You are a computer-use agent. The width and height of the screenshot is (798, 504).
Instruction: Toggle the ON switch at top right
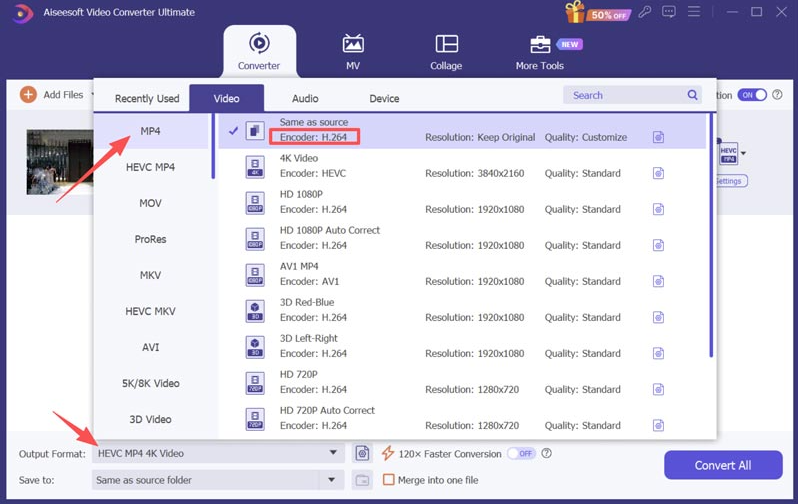pyautogui.click(x=752, y=95)
